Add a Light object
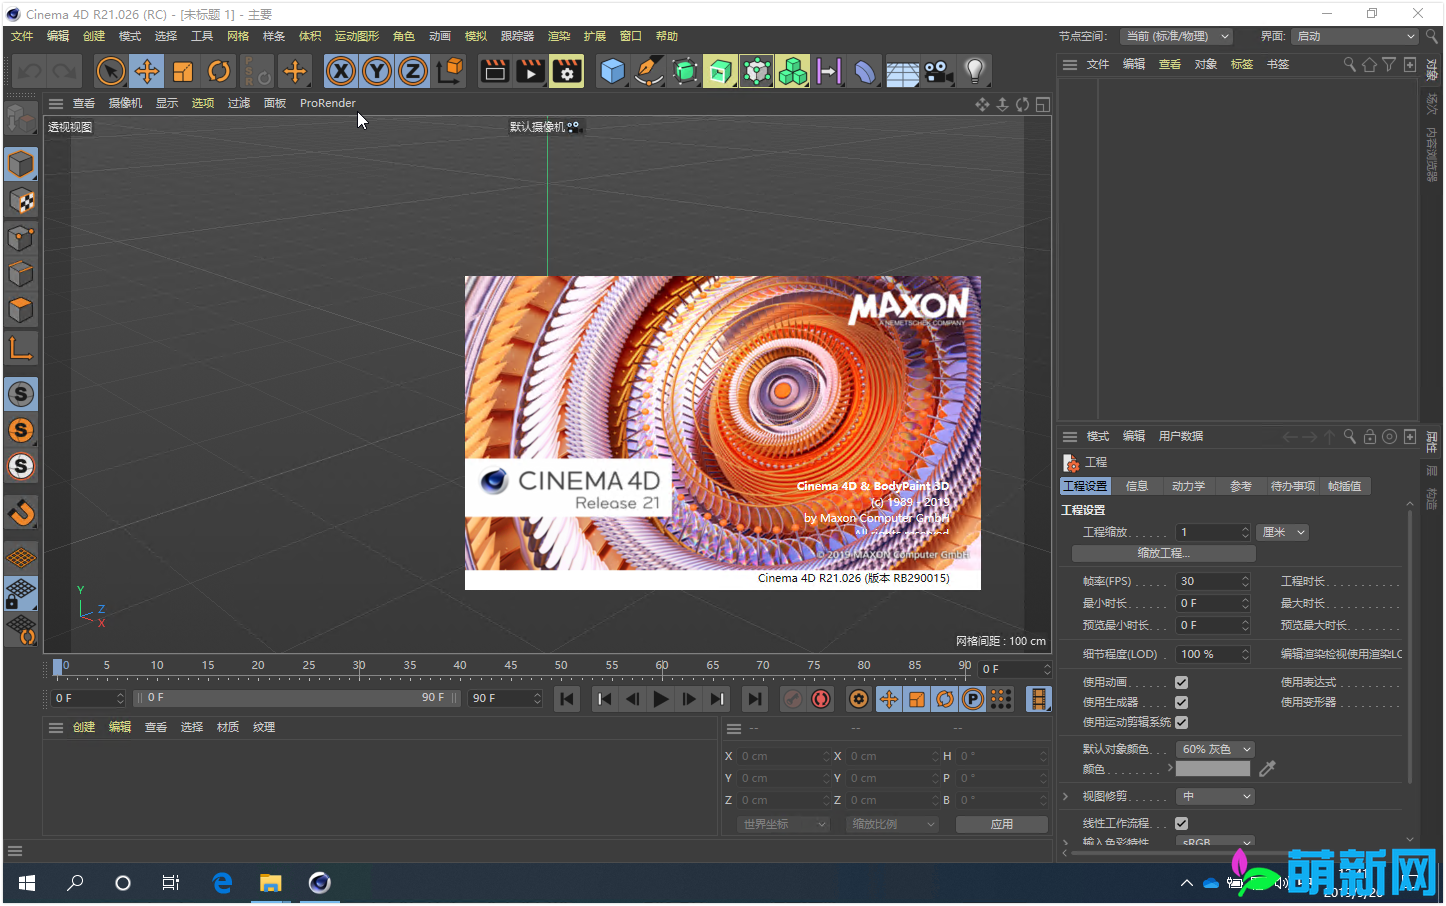Image resolution: width=1446 pixels, height=906 pixels. 975,71
